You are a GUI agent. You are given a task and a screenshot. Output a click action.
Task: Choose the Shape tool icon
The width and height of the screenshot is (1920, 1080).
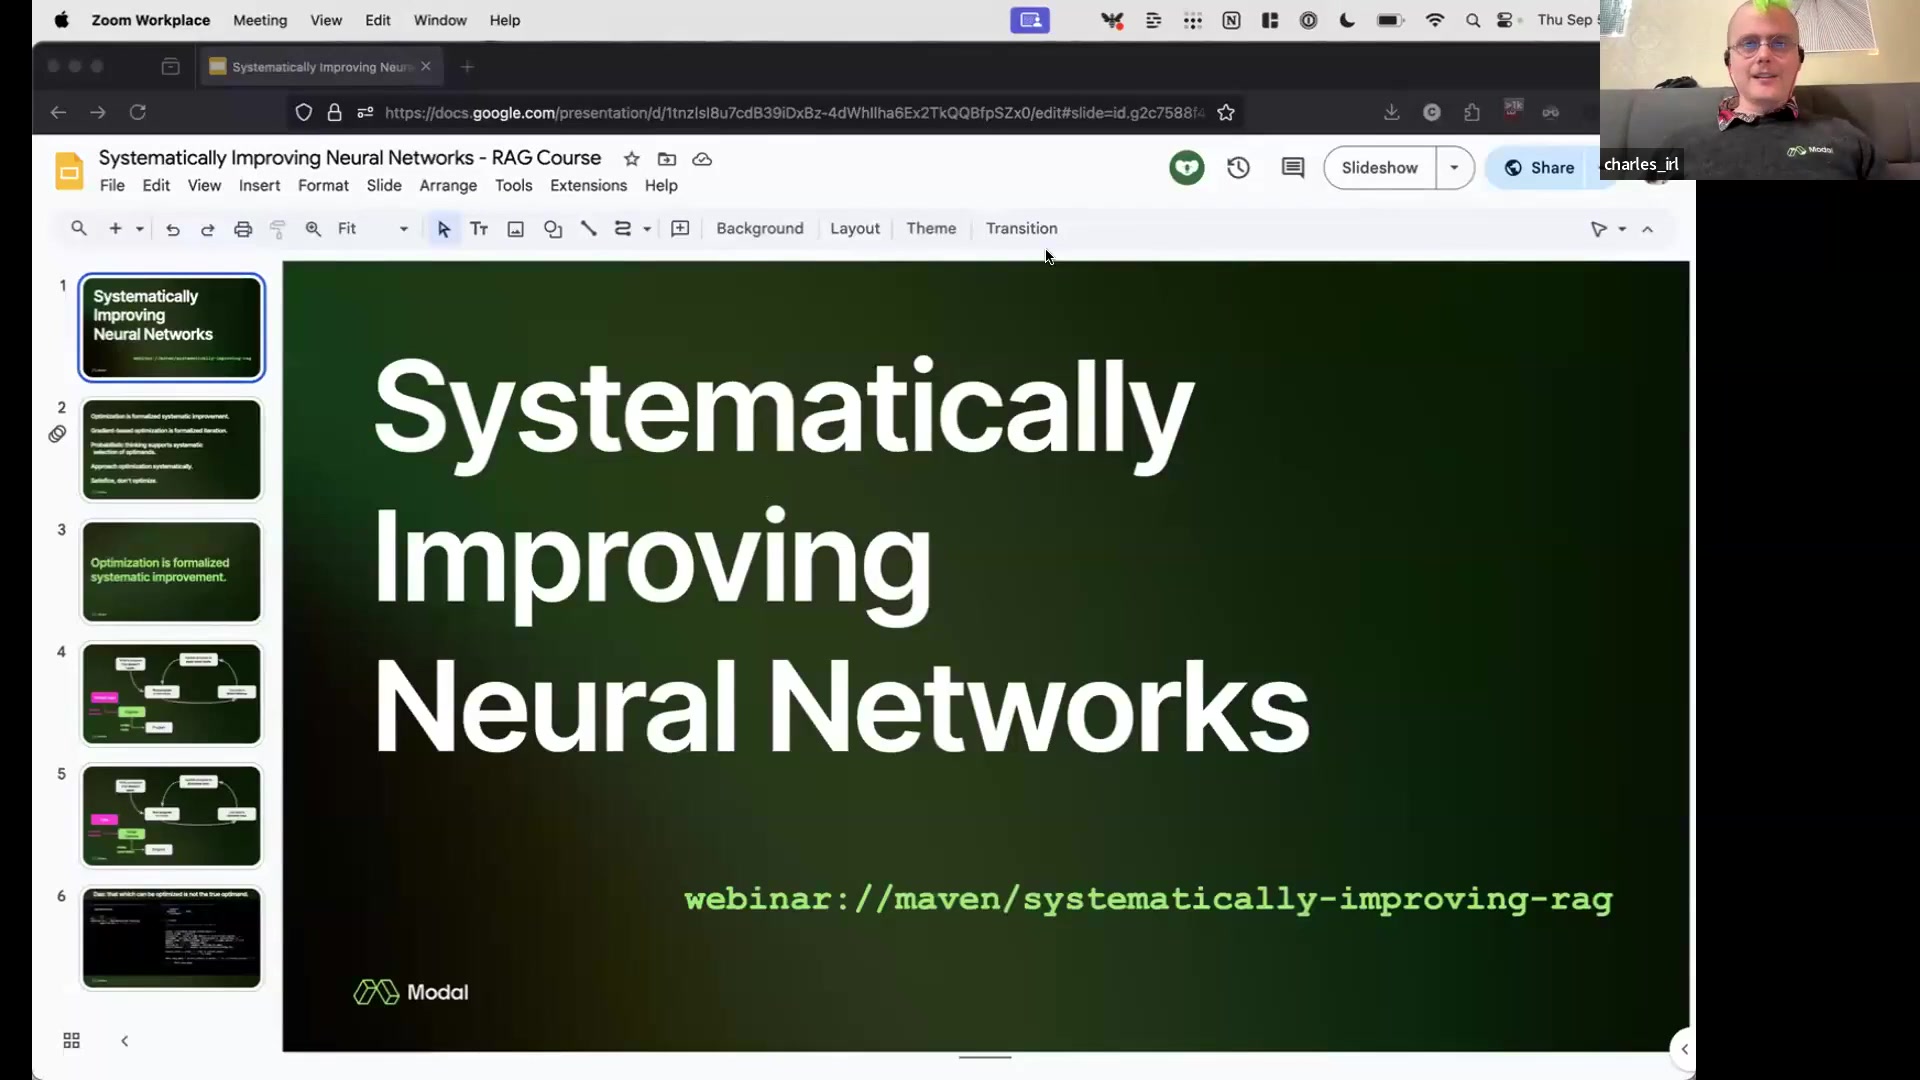coord(553,229)
